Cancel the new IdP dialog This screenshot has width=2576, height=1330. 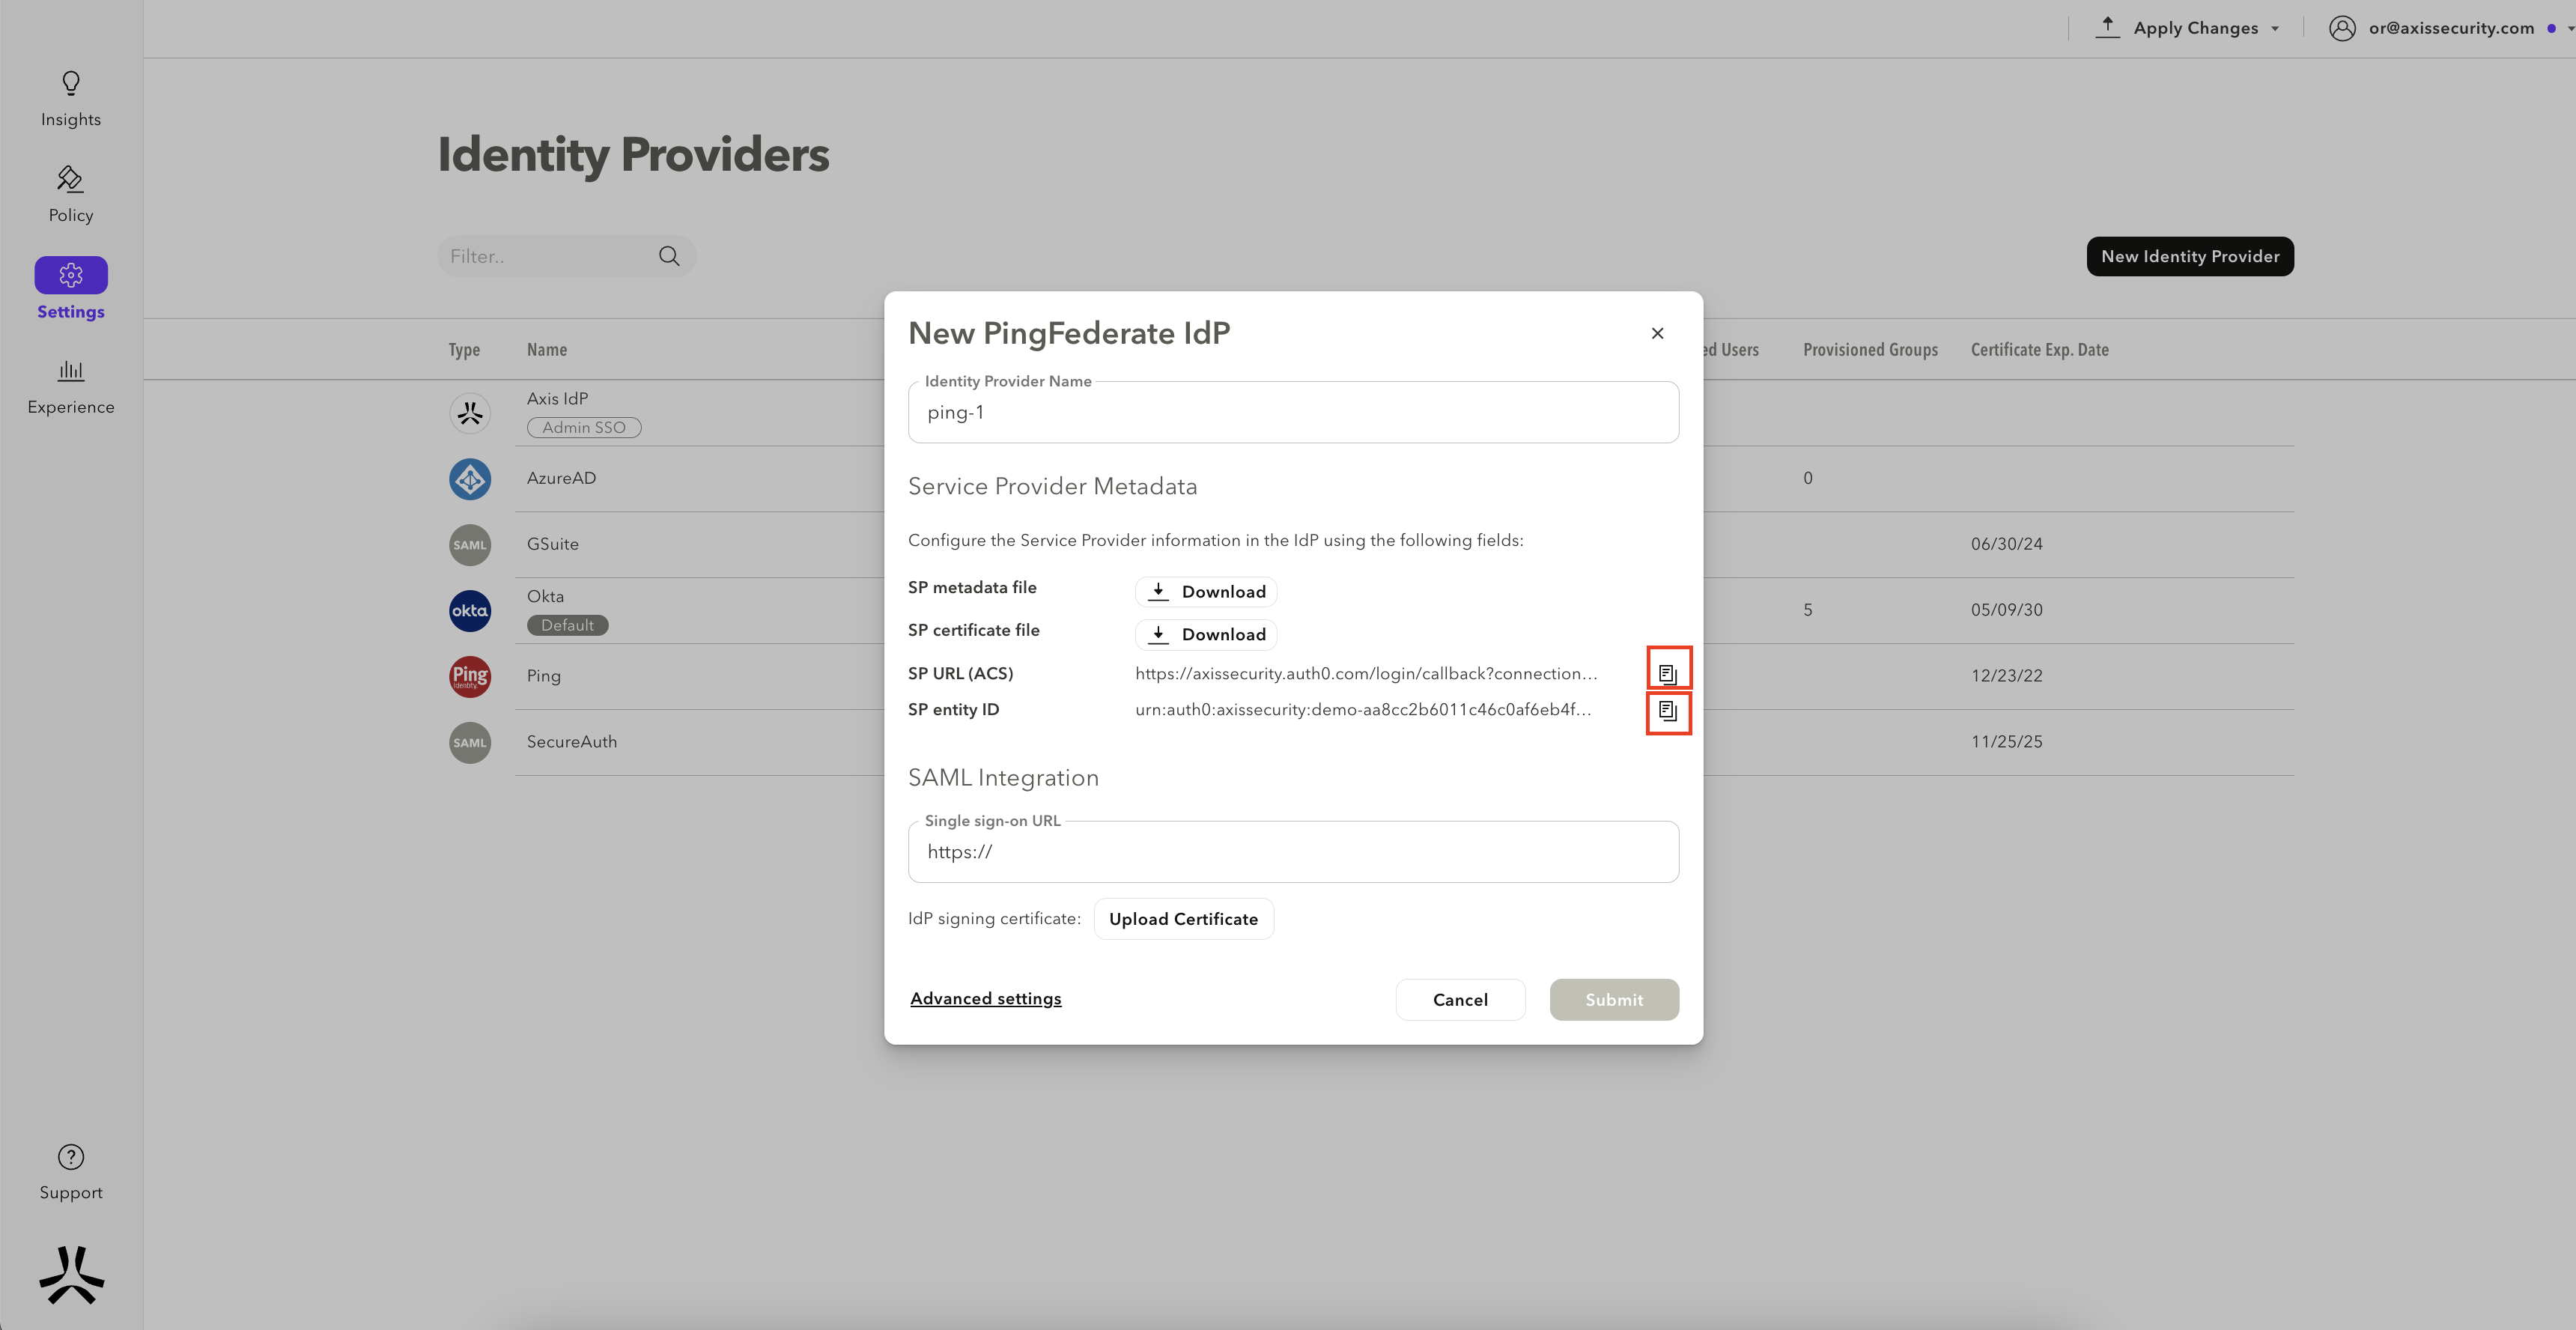[1460, 999]
